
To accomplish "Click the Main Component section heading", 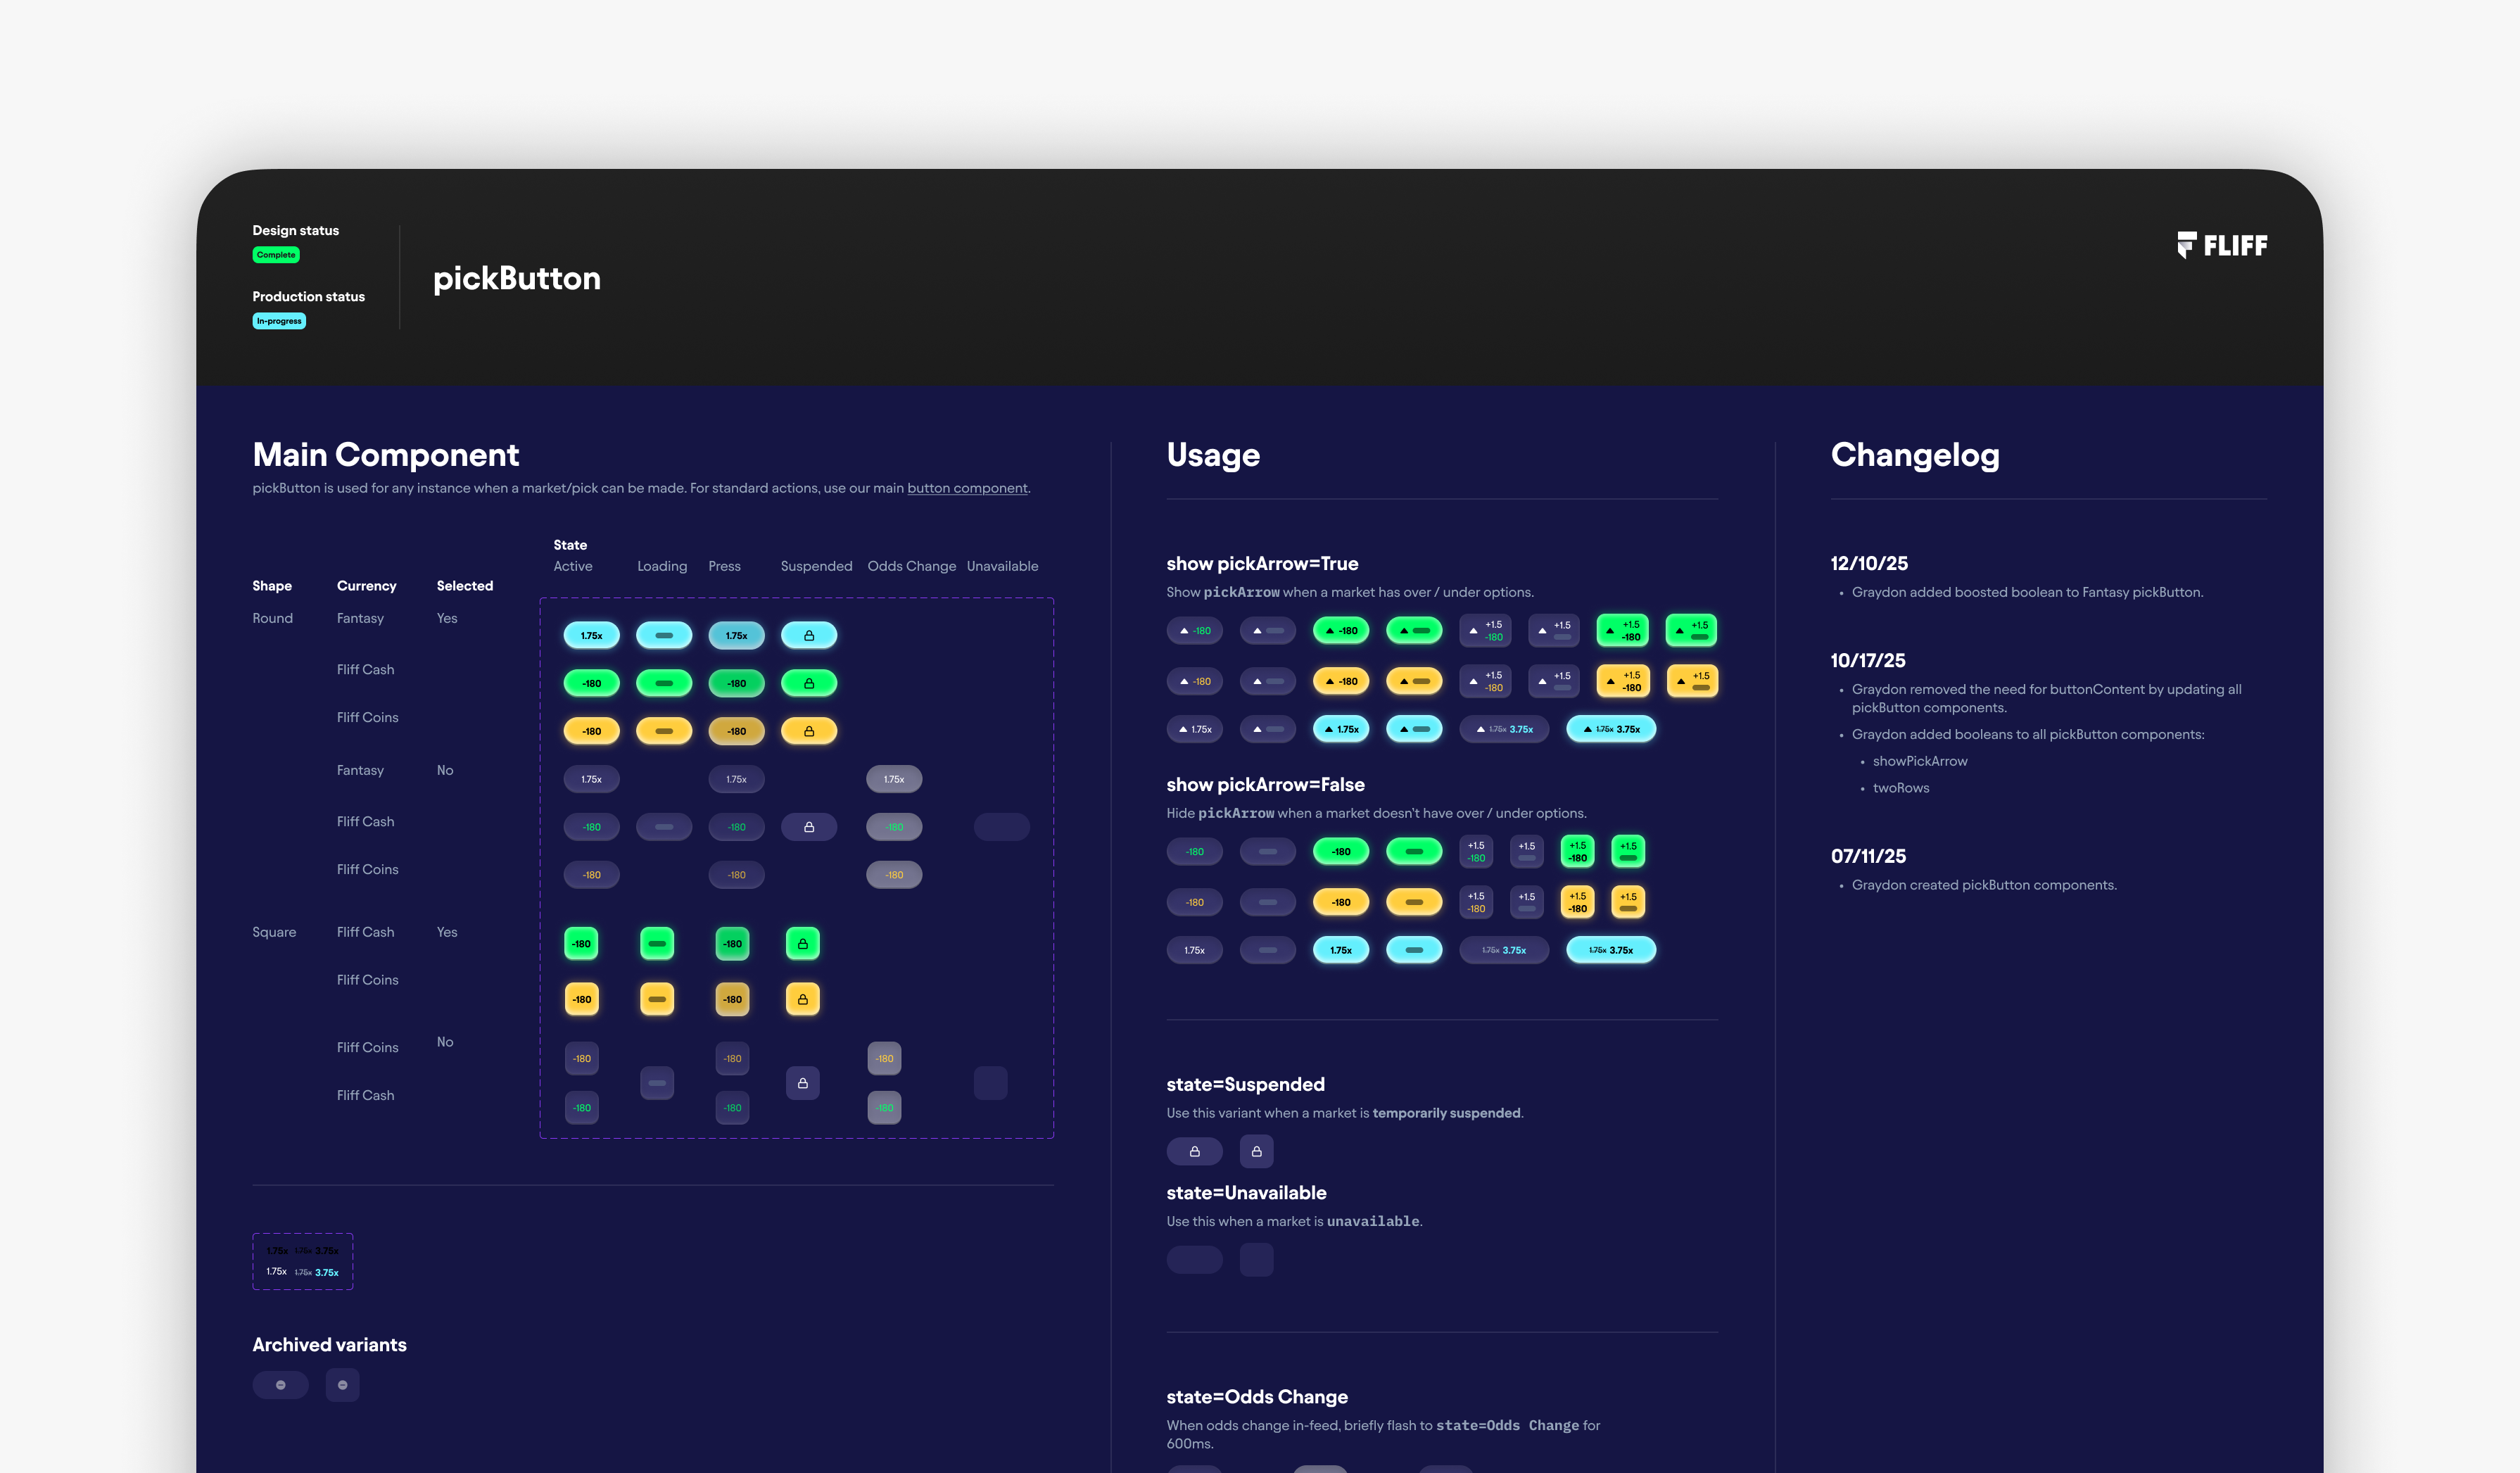I will [385, 455].
